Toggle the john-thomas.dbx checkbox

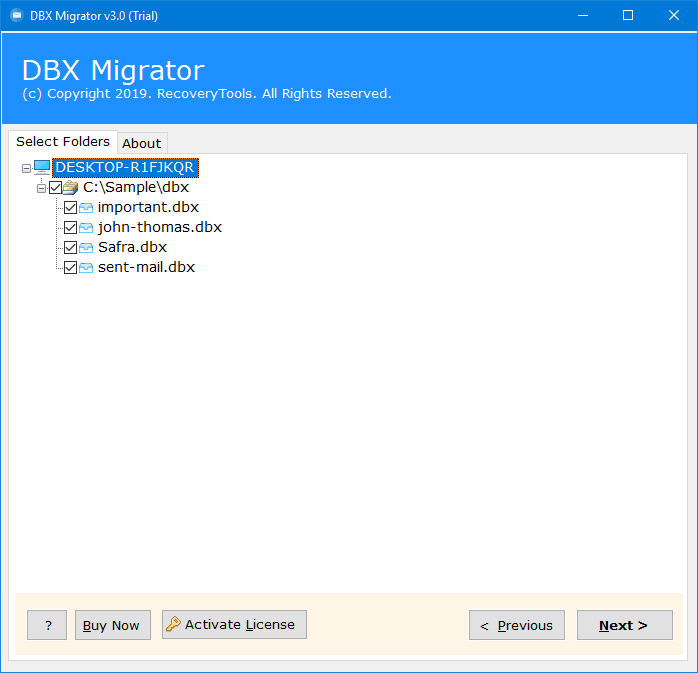click(71, 227)
